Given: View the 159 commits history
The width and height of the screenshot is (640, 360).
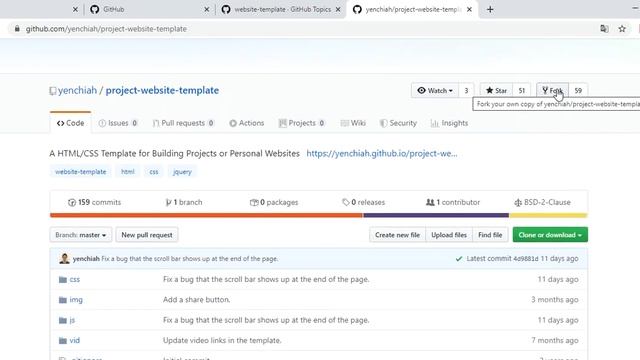Looking at the screenshot, I should pos(94,202).
